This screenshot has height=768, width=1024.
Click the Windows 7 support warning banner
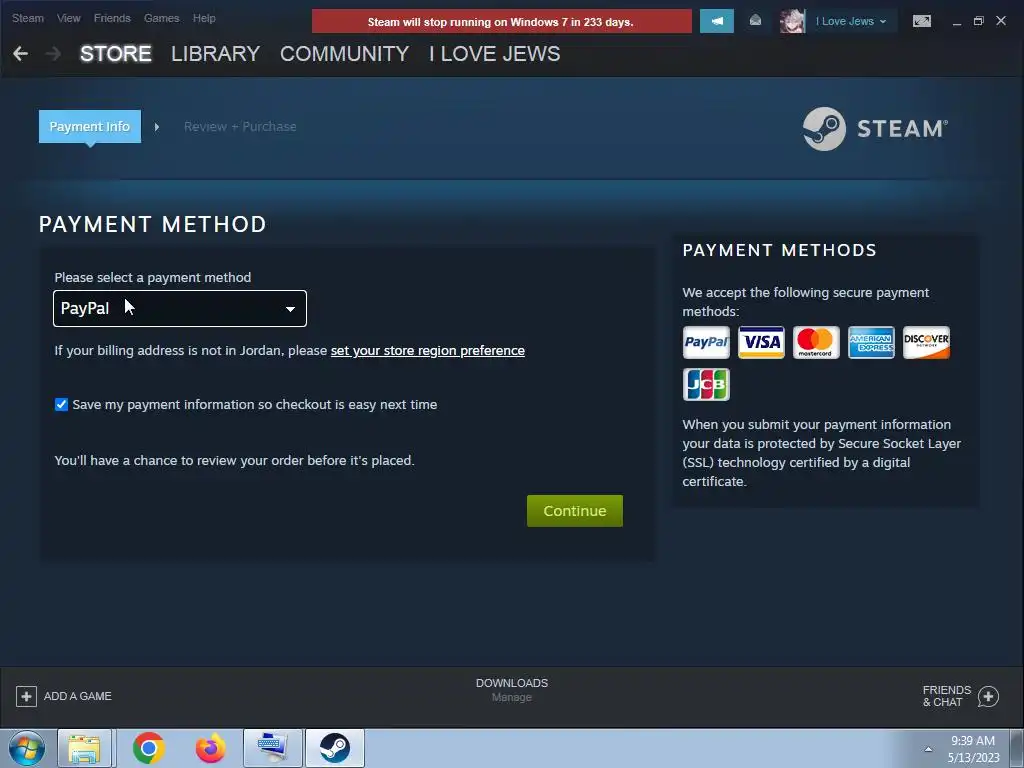pyautogui.click(x=502, y=21)
